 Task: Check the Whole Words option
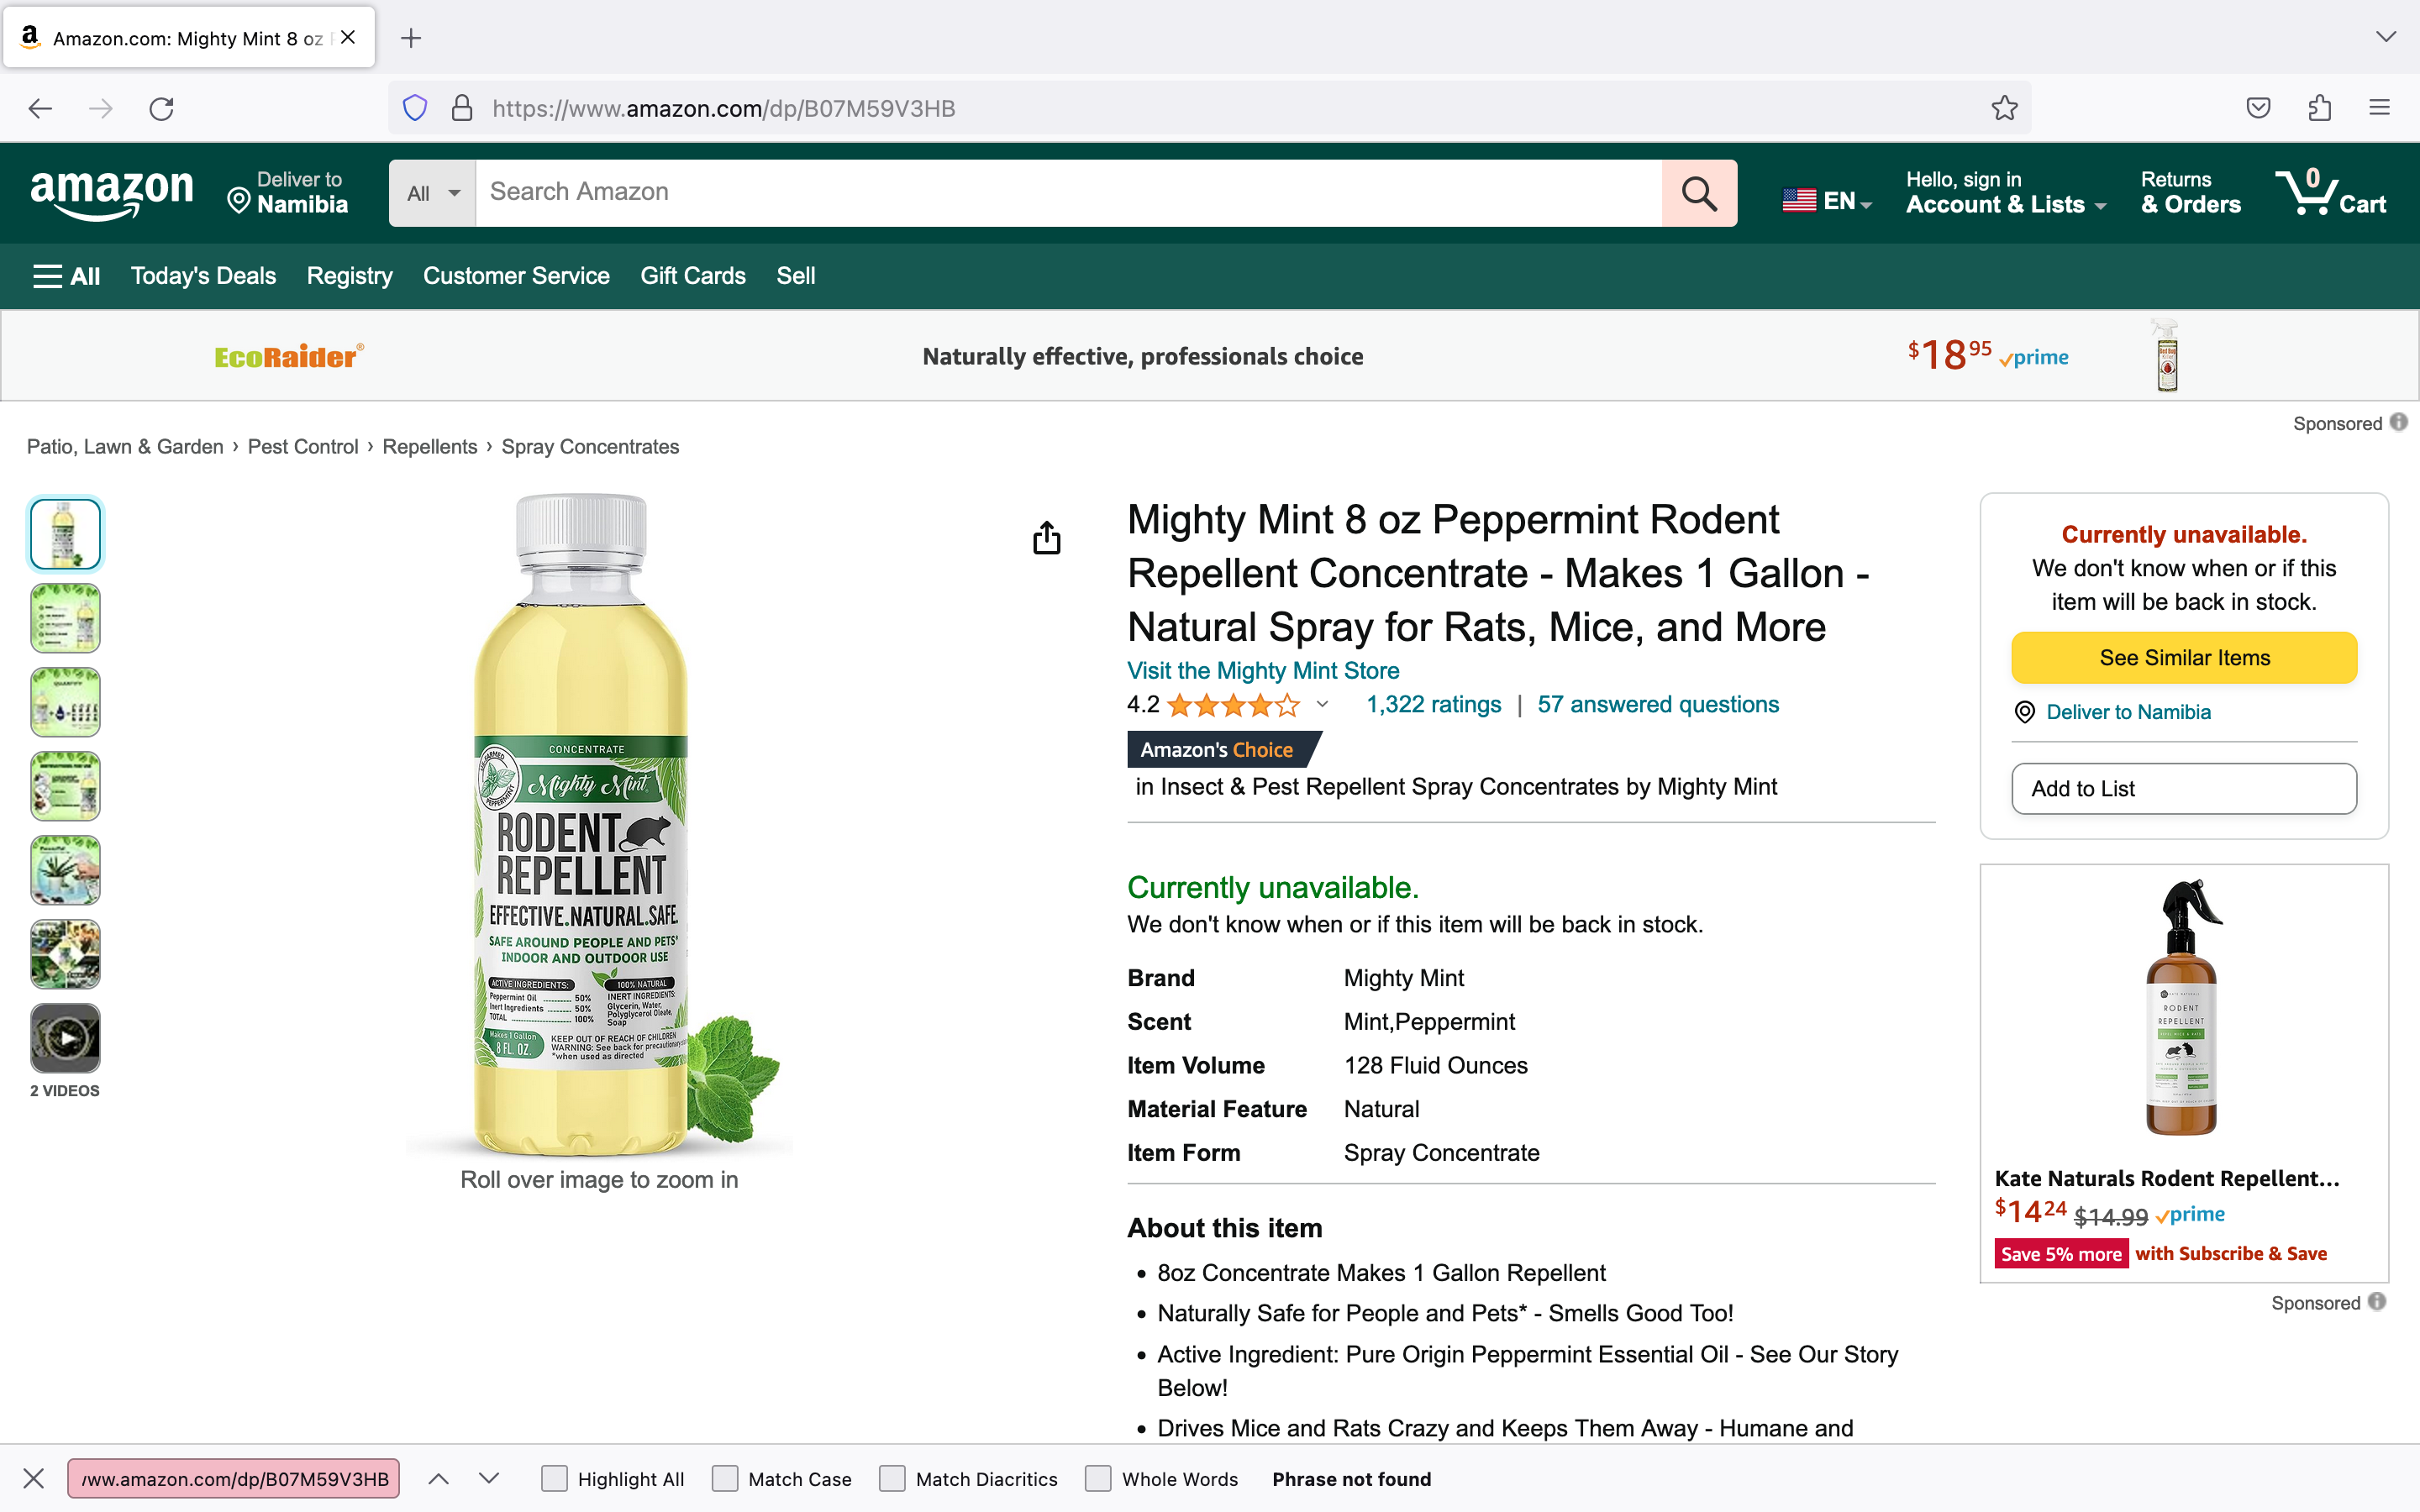point(1098,1478)
